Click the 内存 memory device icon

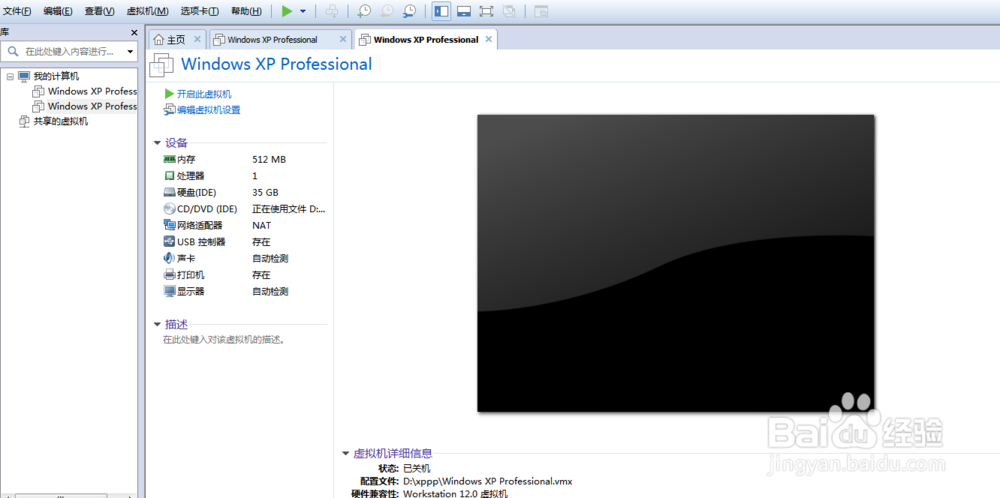169,159
